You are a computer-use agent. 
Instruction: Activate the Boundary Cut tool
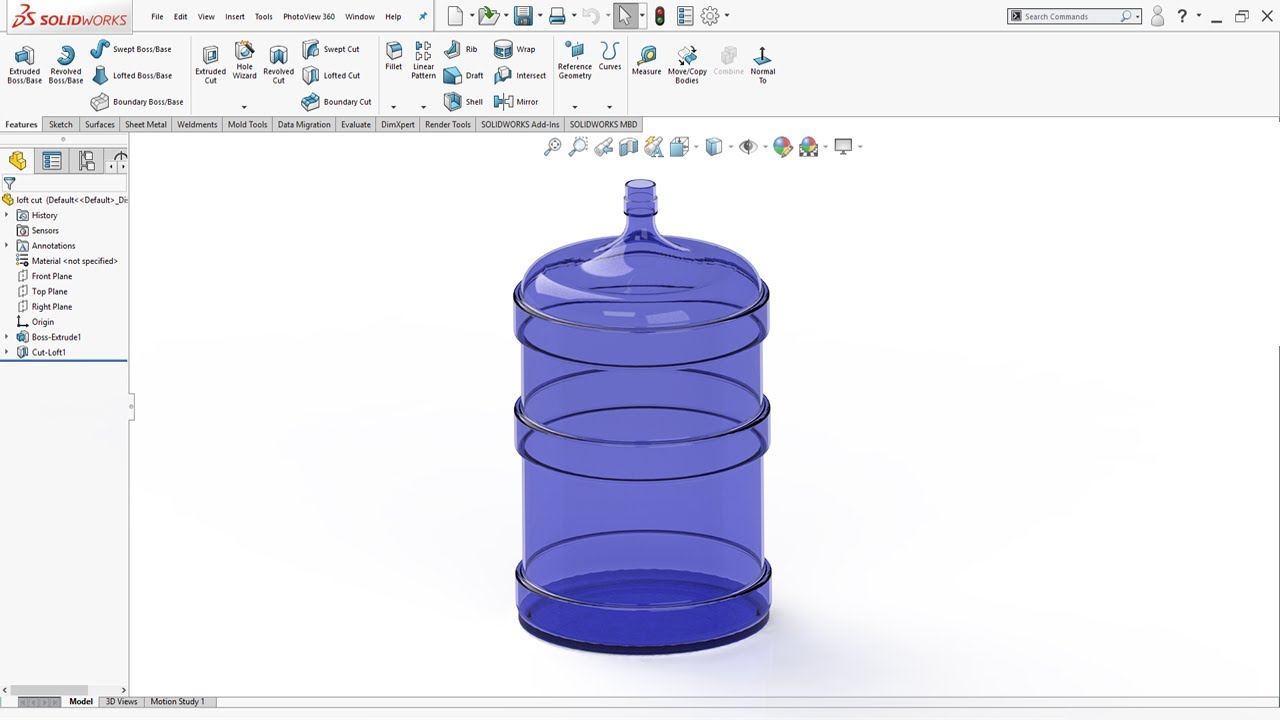tap(337, 101)
